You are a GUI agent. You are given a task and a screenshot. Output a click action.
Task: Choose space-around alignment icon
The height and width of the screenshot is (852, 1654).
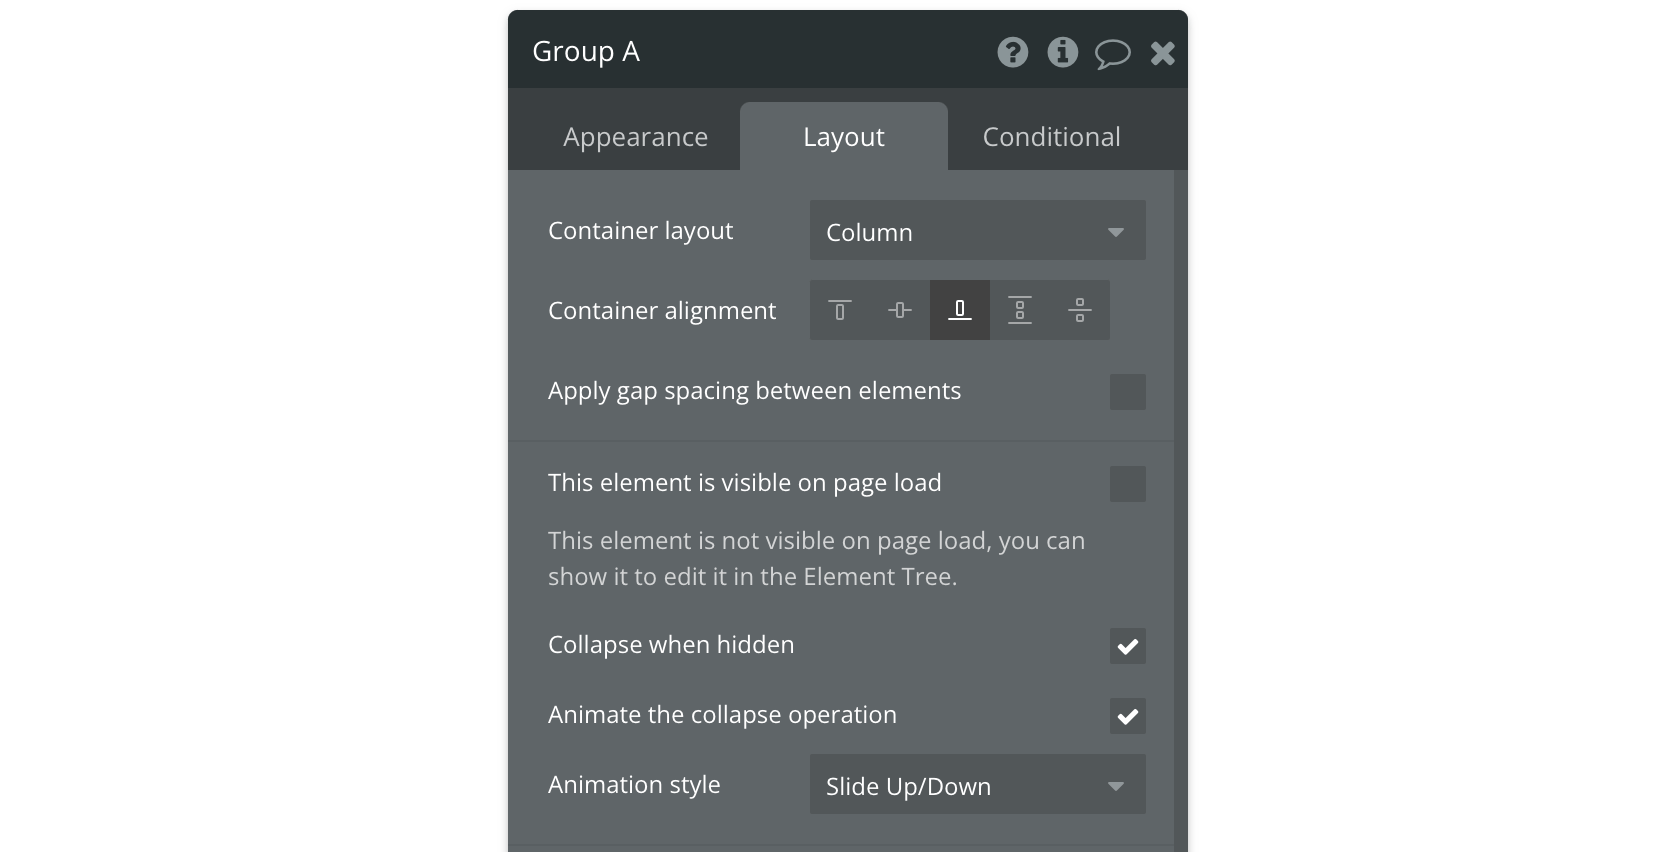1080,310
